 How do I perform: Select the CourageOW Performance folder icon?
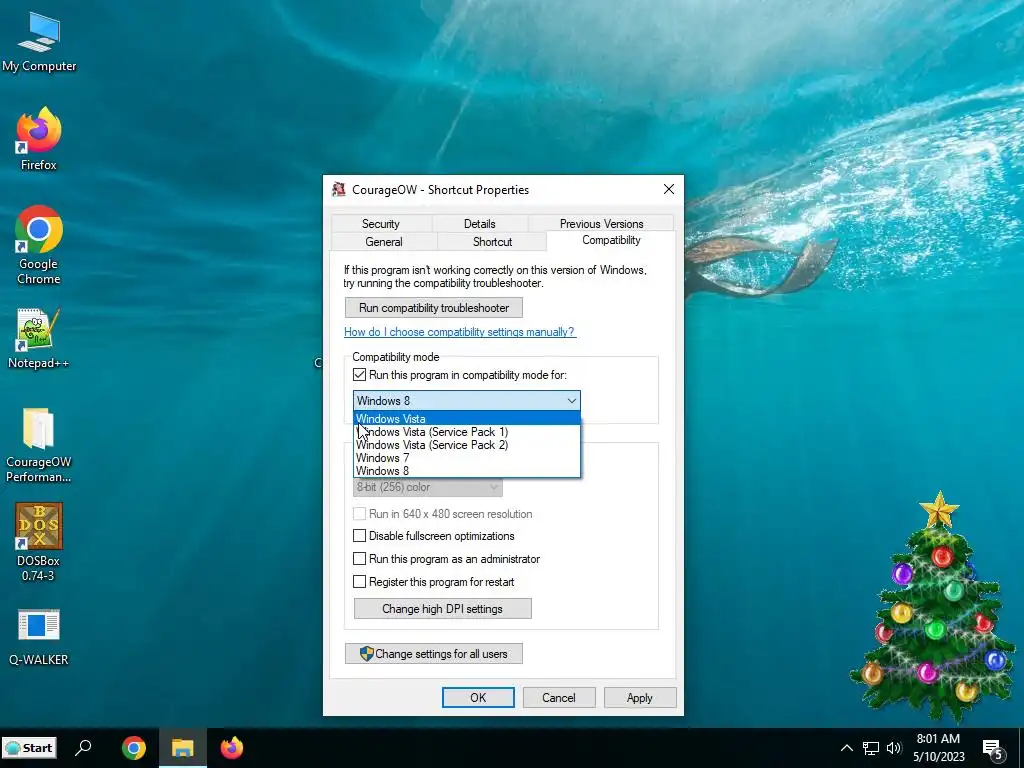tap(39, 445)
